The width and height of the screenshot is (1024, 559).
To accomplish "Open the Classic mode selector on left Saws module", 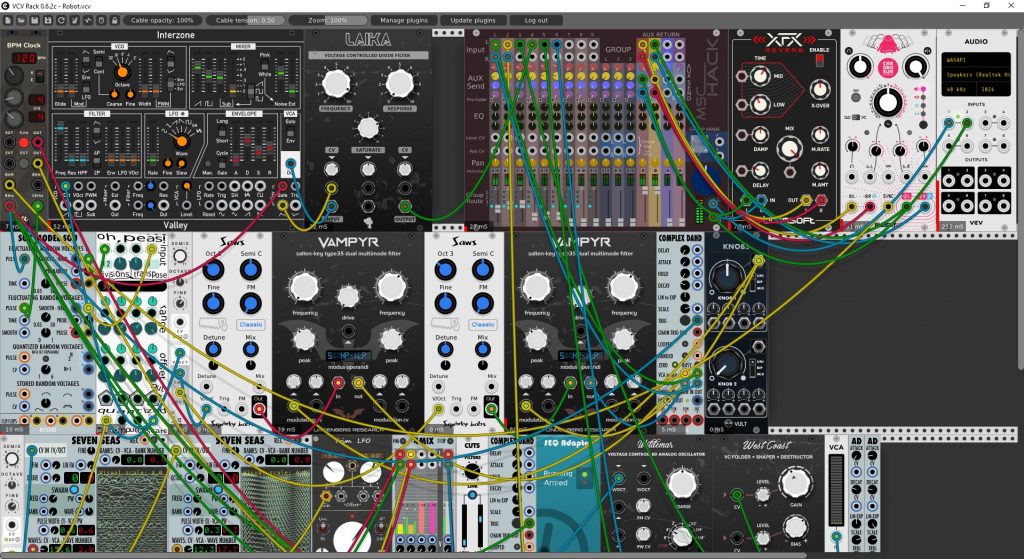I will tap(249, 325).
